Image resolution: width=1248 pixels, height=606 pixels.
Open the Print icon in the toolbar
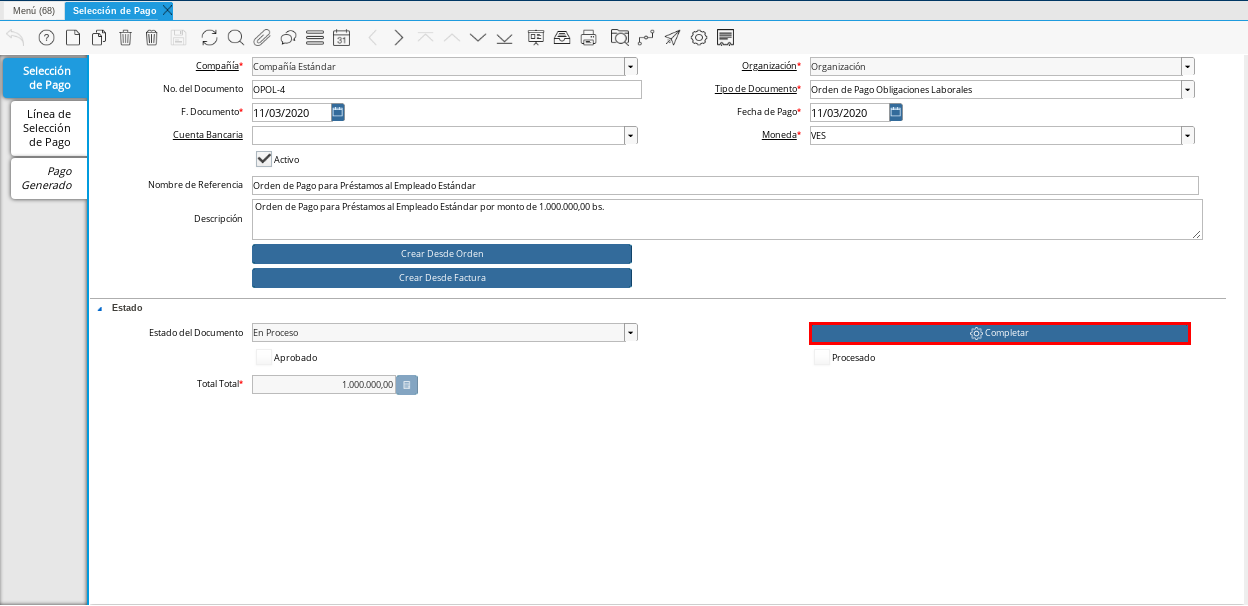point(589,38)
